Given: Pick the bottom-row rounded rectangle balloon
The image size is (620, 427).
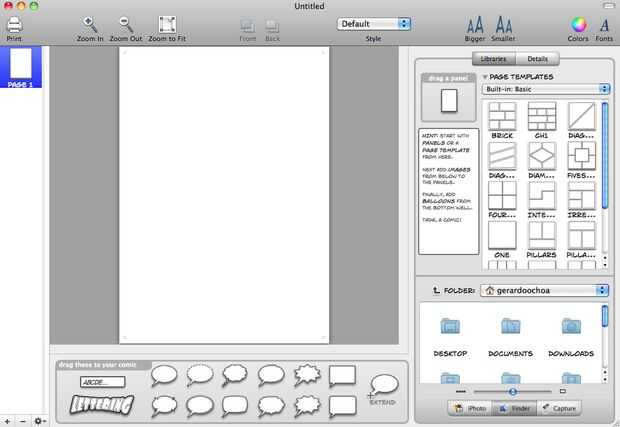Looking at the screenshot, I should coord(235,406).
